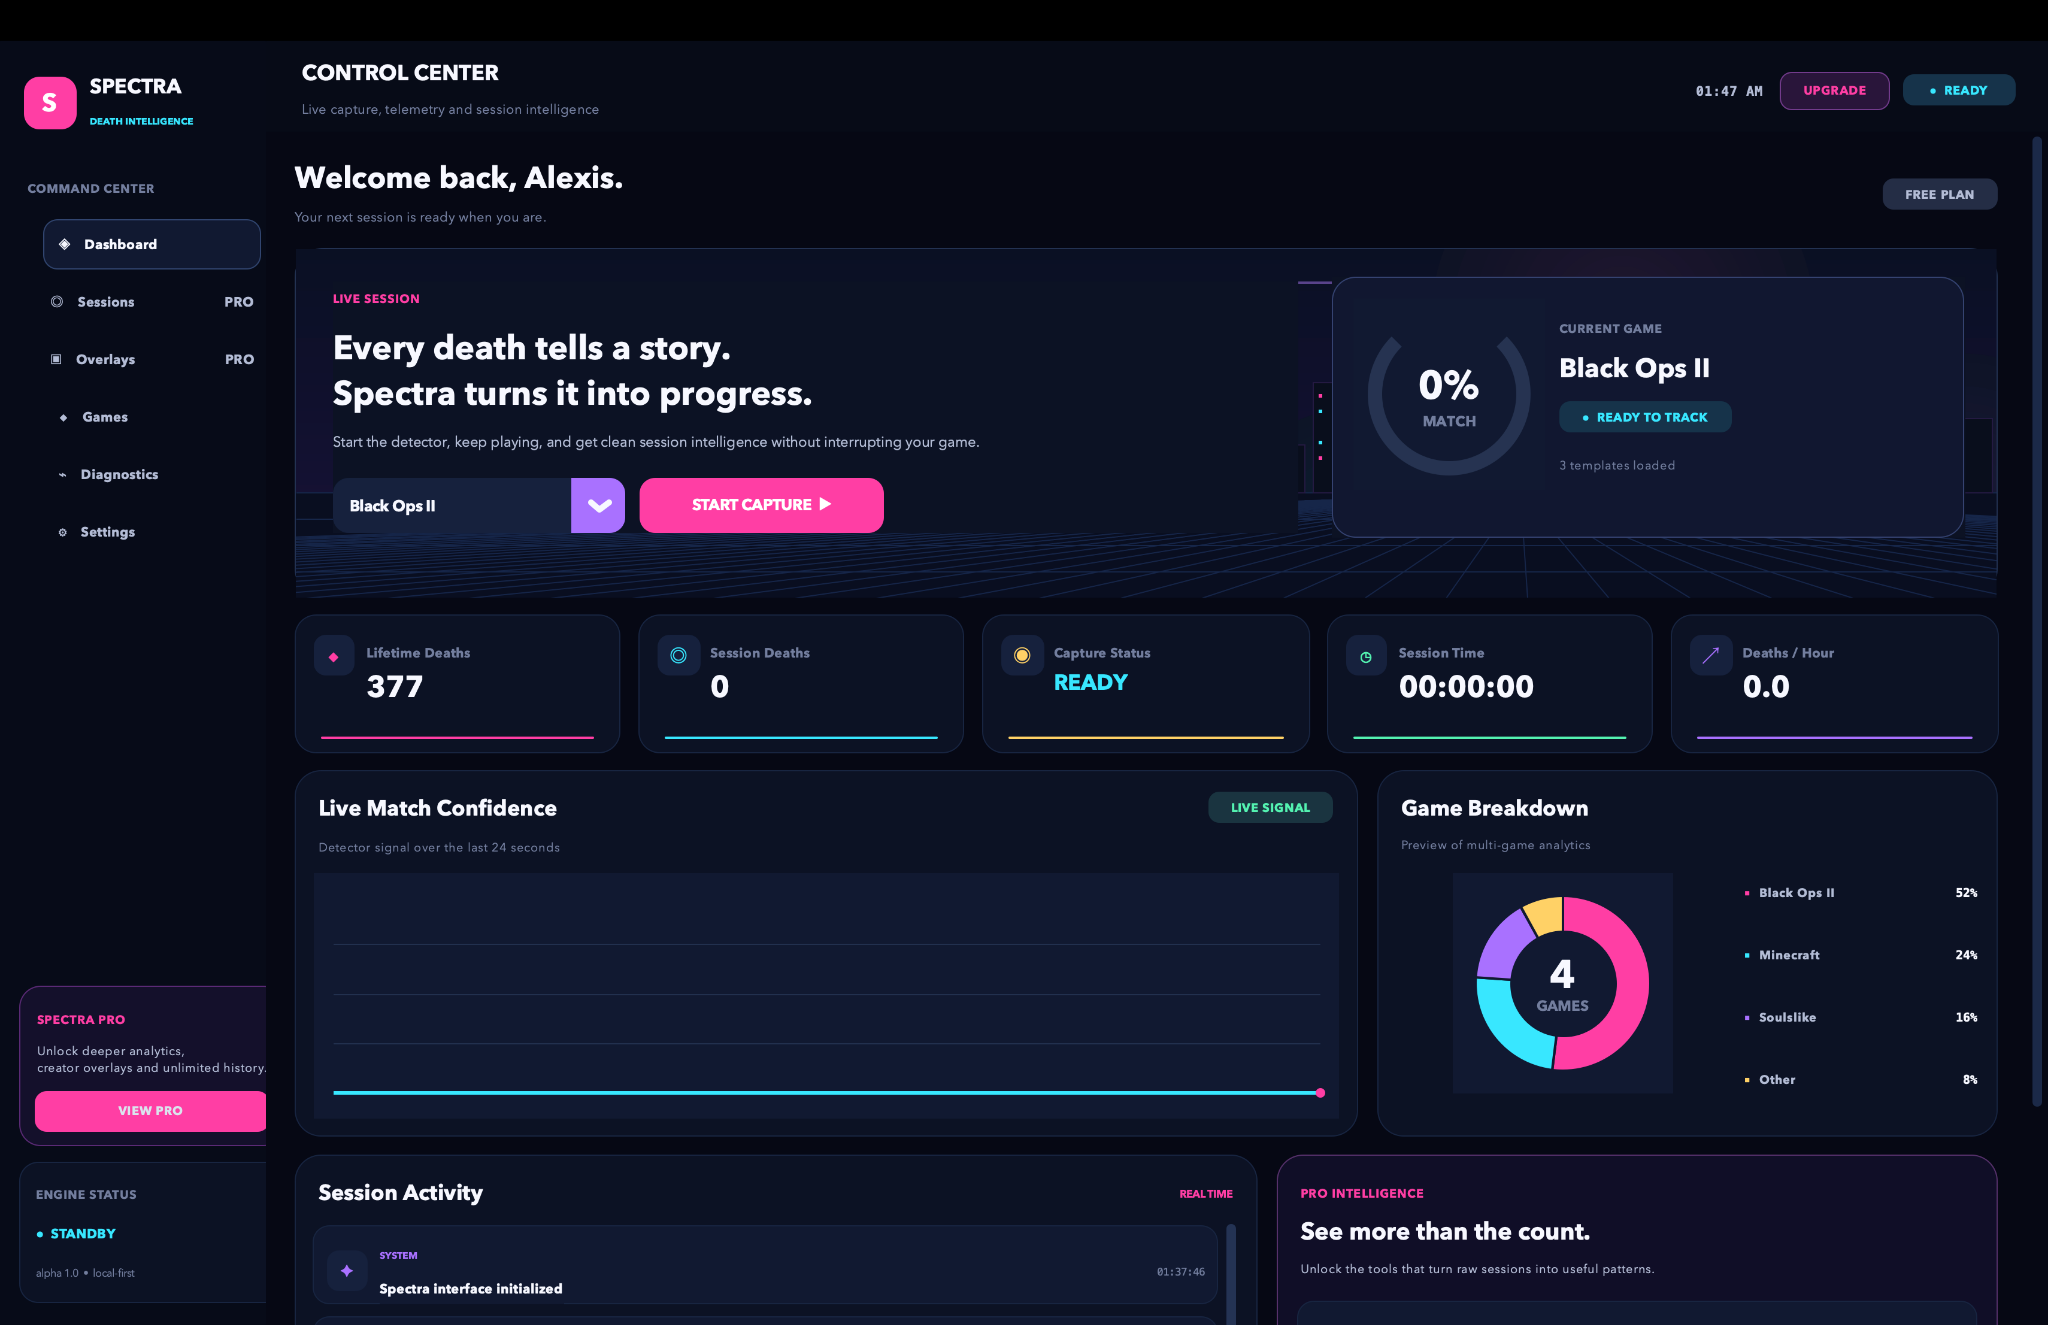
Task: Click the Other yellow legend swatch
Action: point(1747,1080)
